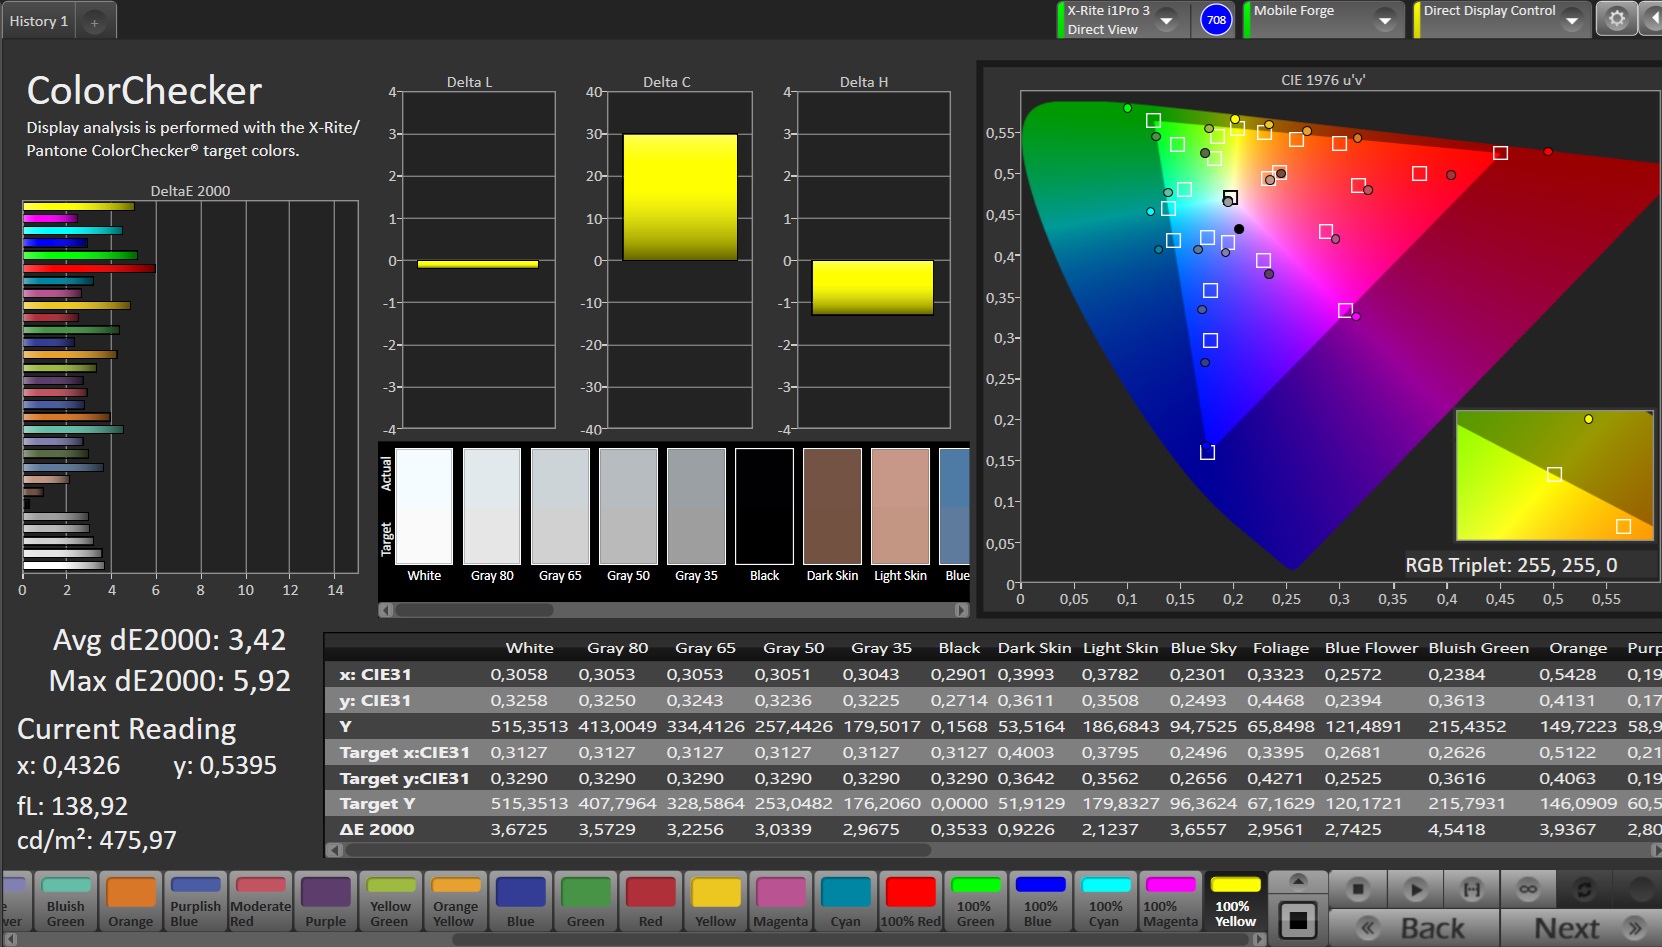Viewport: 1662px width, 947px height.
Task: Expand the X-Rite i1Pro 3 meter dropdown
Action: tap(1166, 20)
